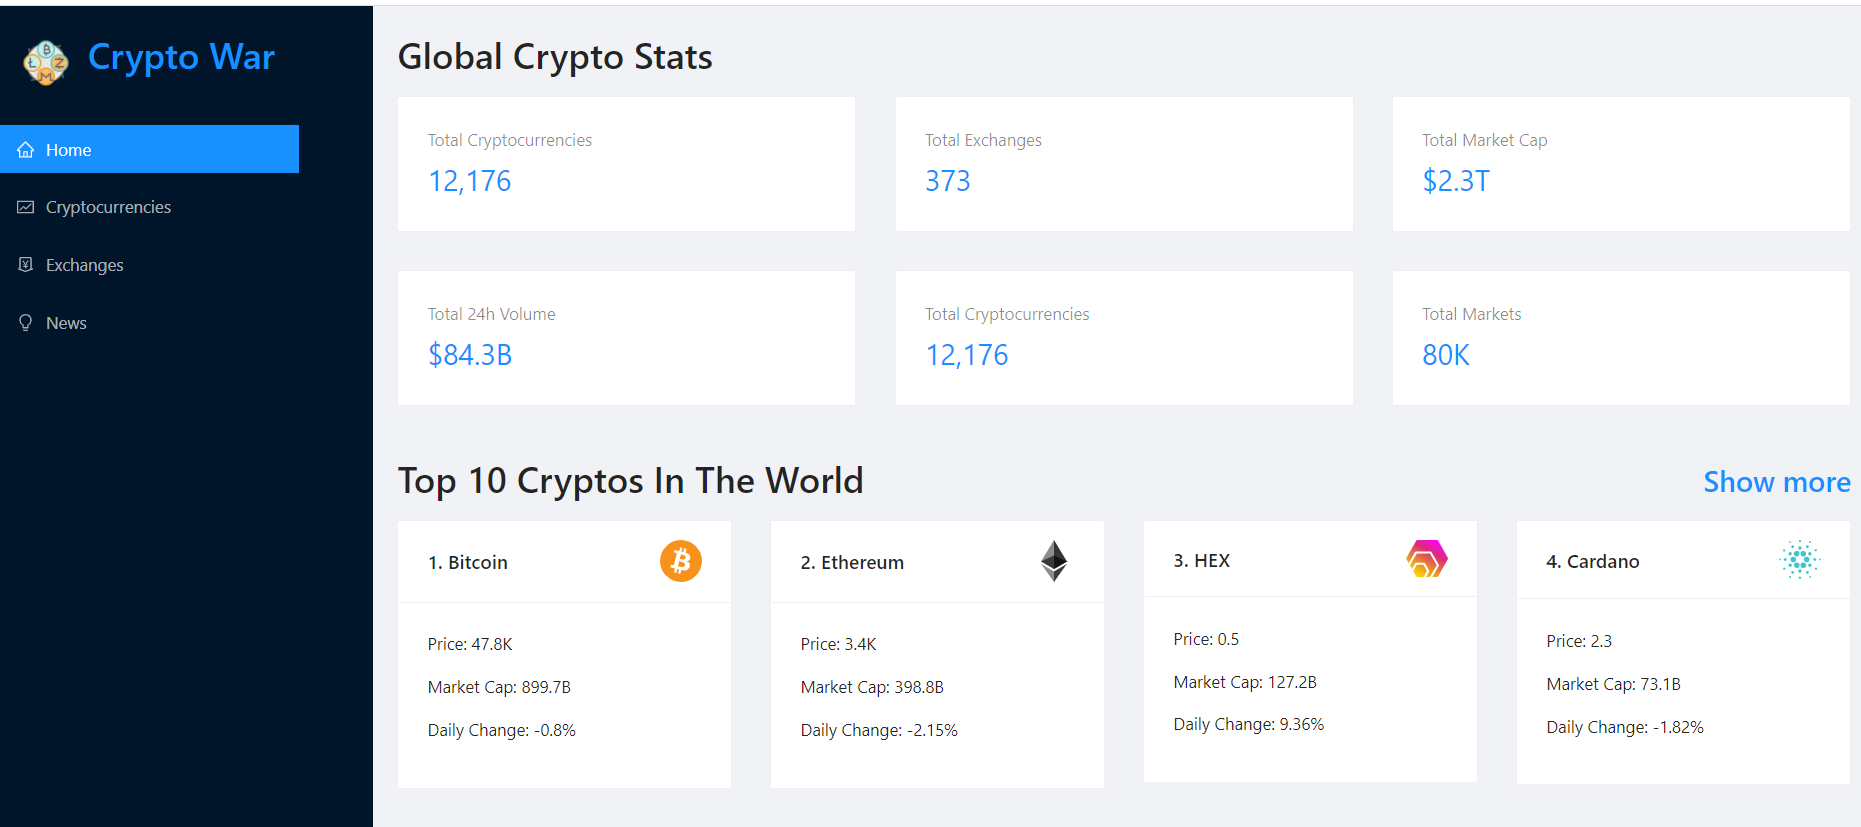
Task: Click the $2.3T market cap value
Action: 1456,181
